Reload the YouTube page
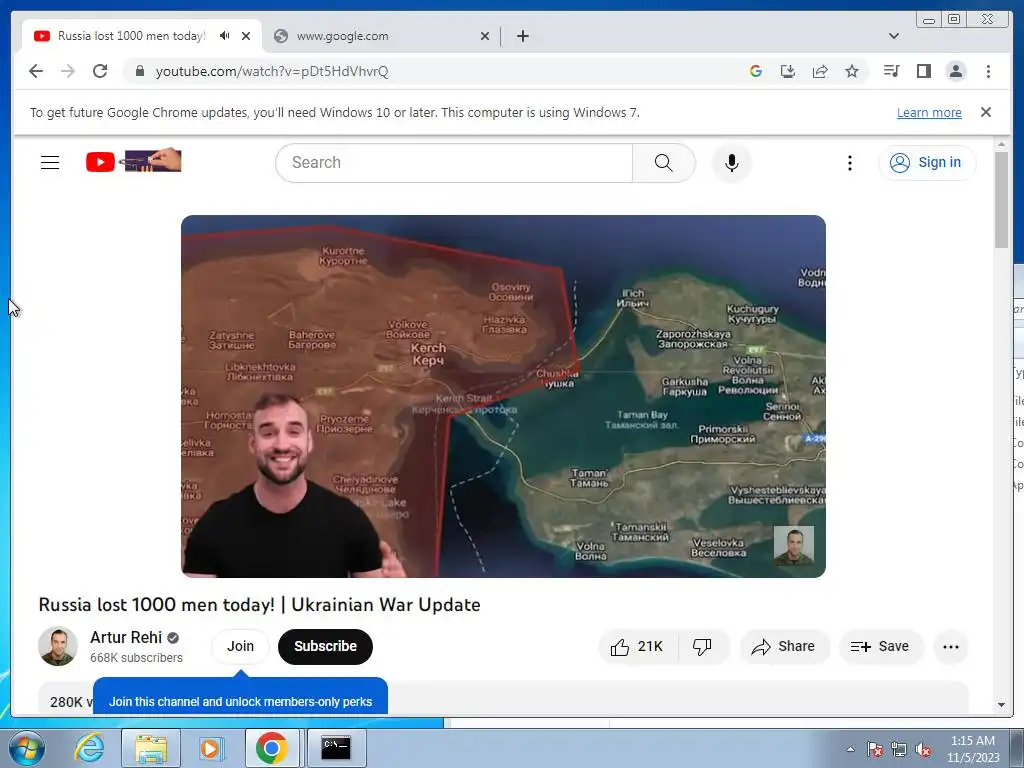The image size is (1024, 768). coord(100,71)
